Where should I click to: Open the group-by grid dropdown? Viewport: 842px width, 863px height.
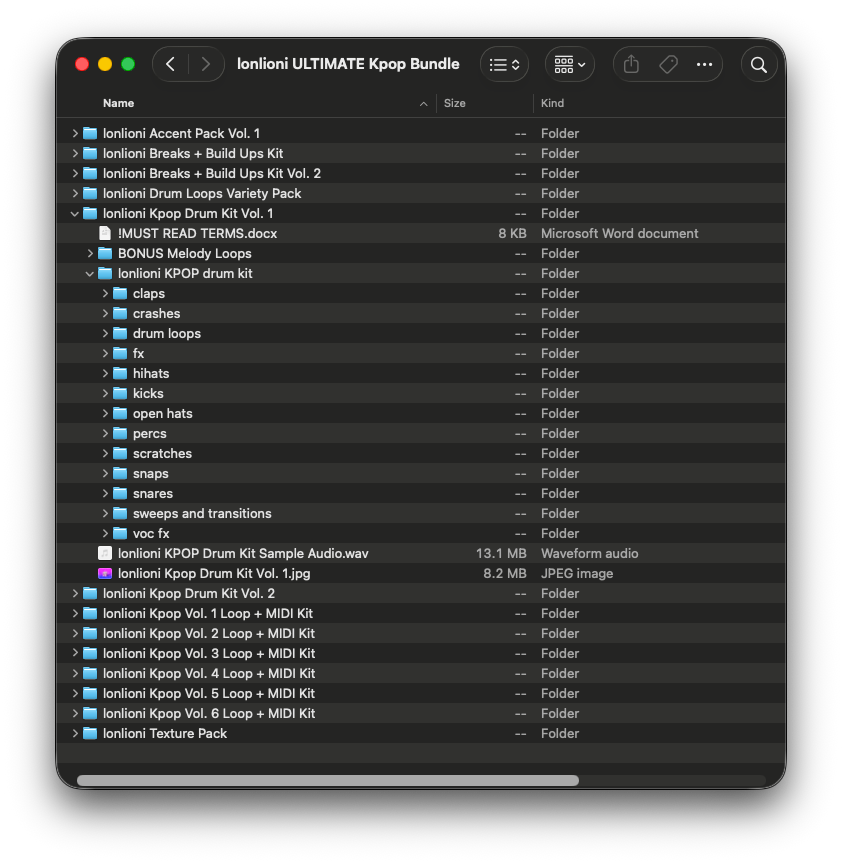pos(569,65)
